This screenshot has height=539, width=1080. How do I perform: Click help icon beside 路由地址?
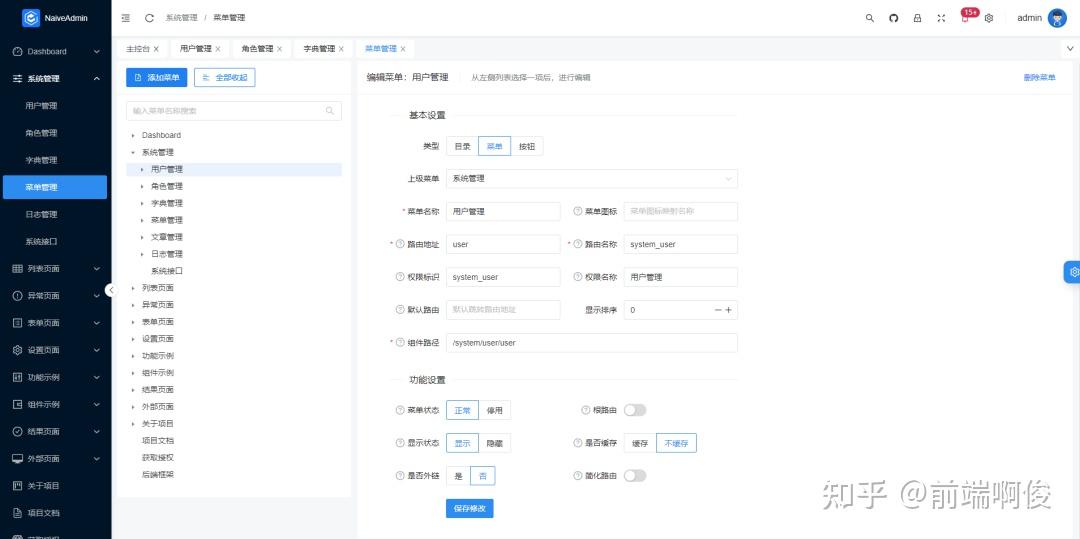[400, 244]
